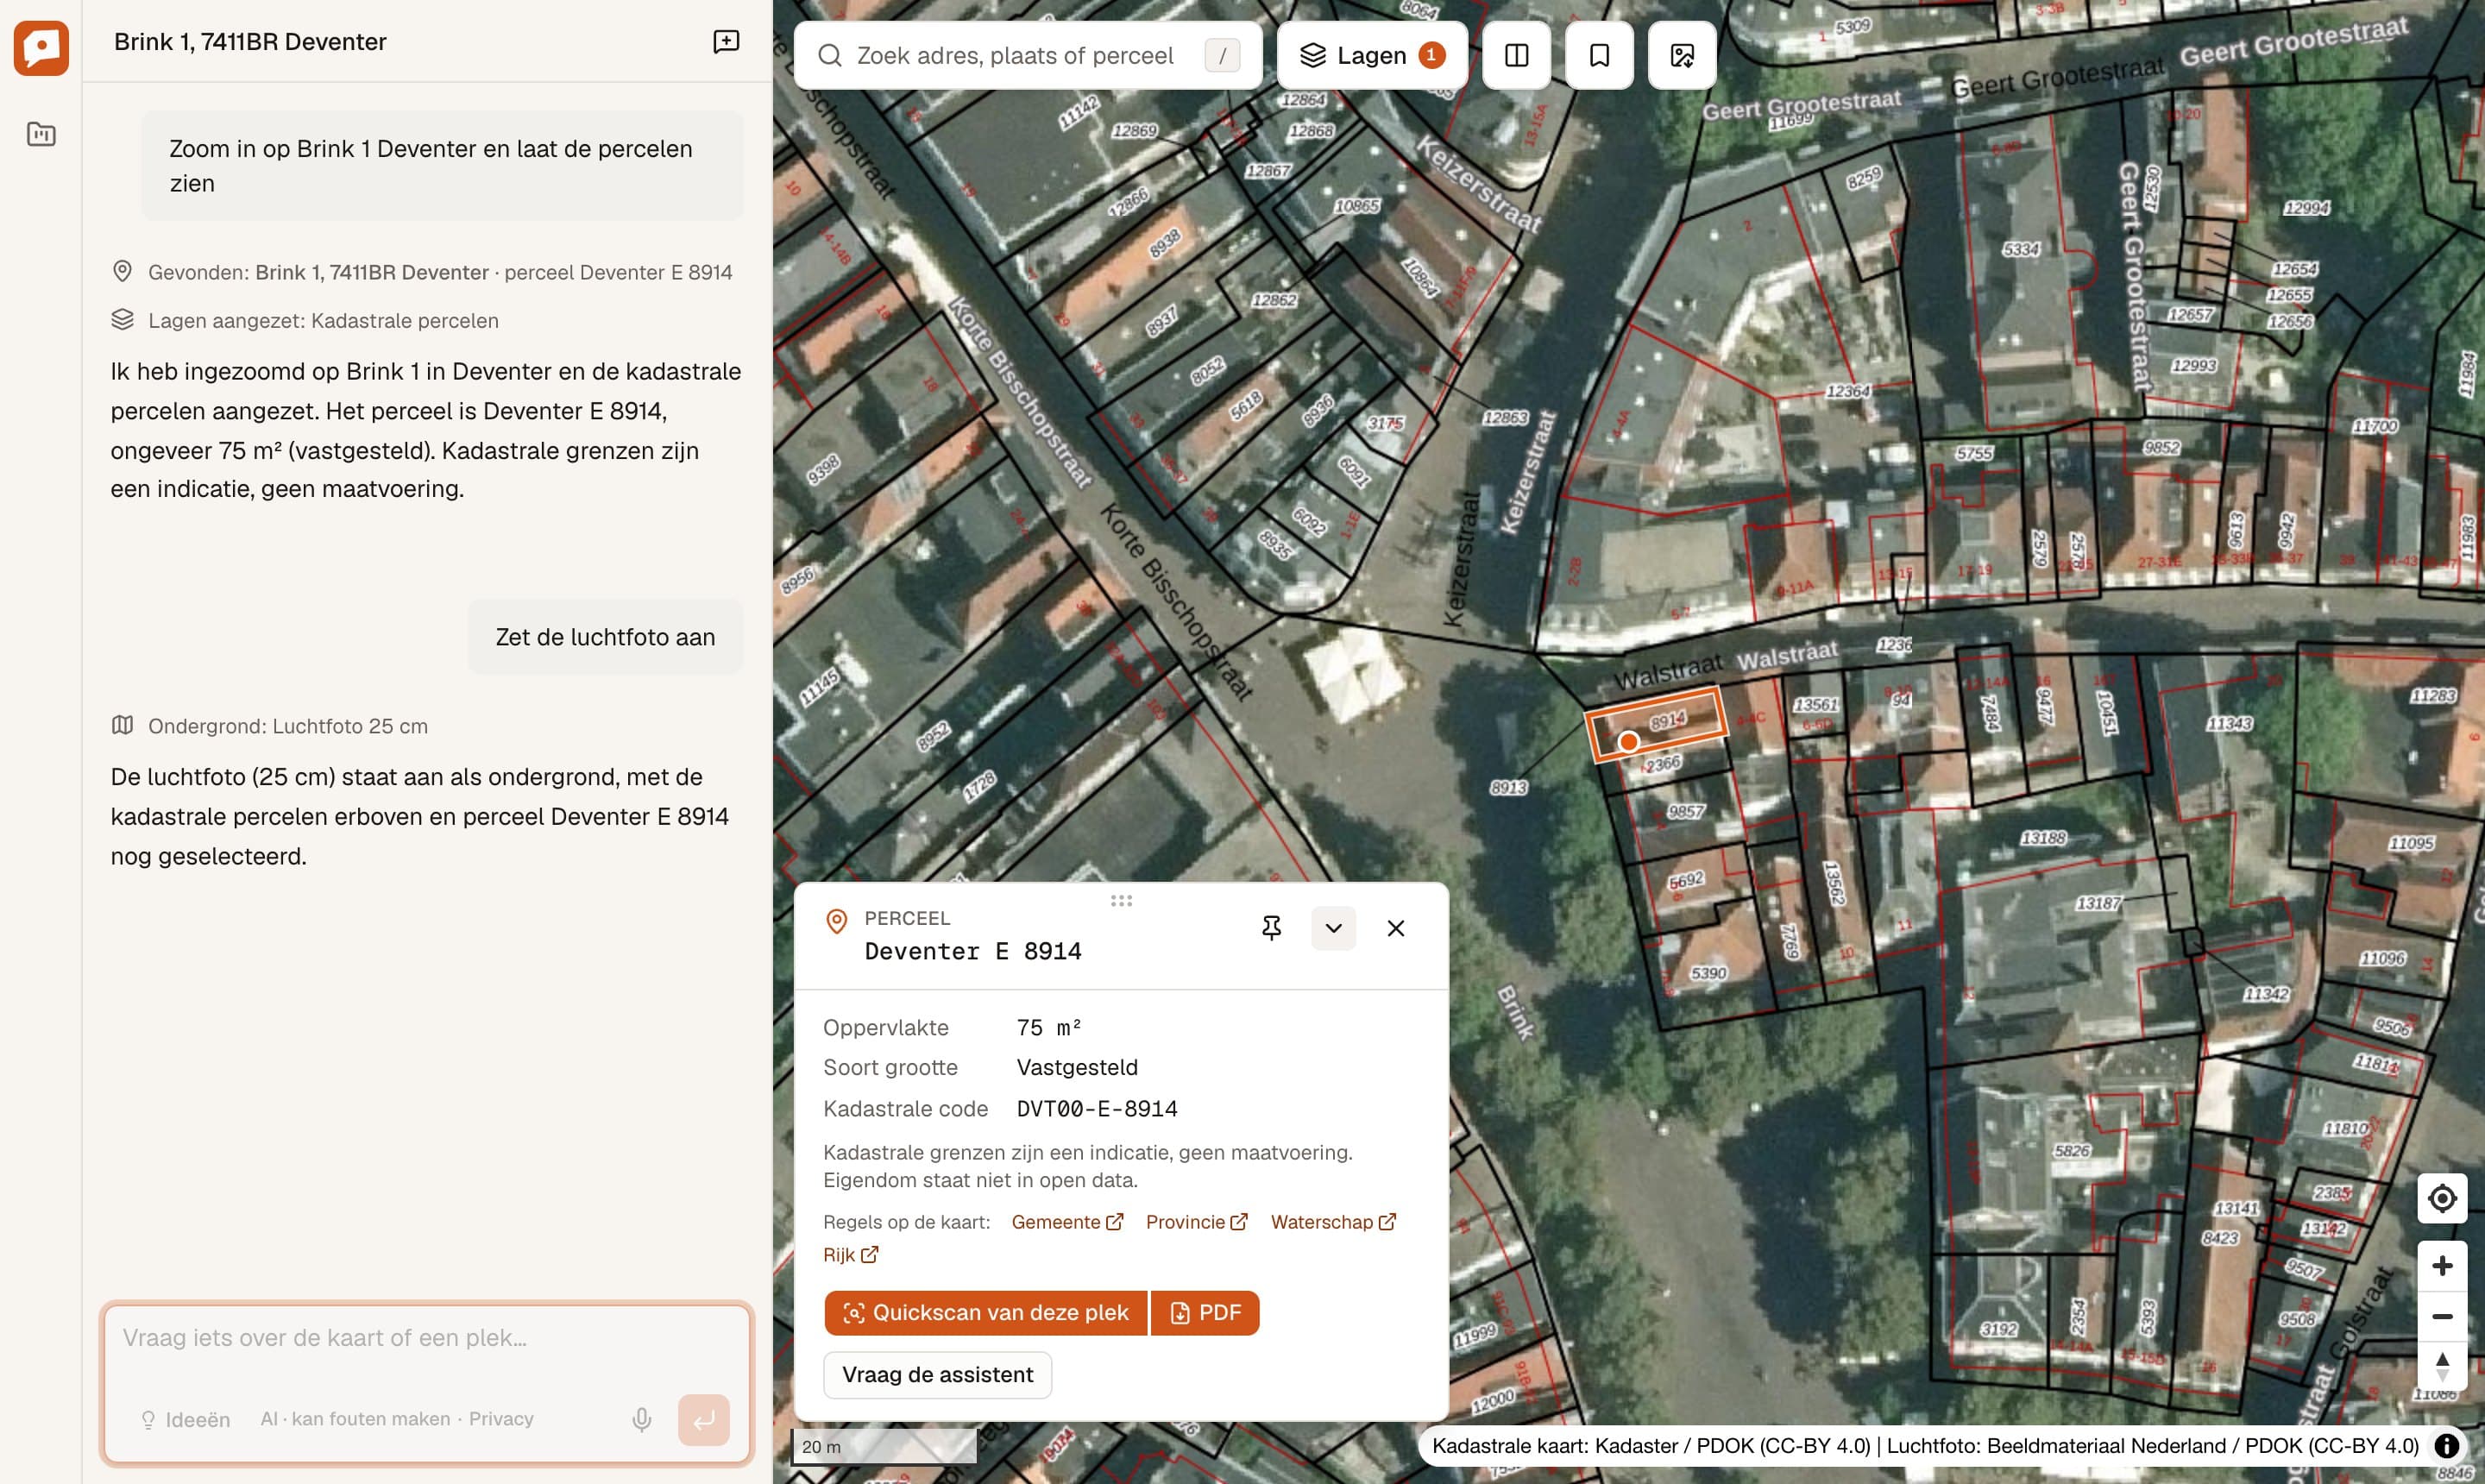This screenshot has height=1484, width=2485.
Task: Open the Waterschap rules link
Action: coord(1333,1222)
